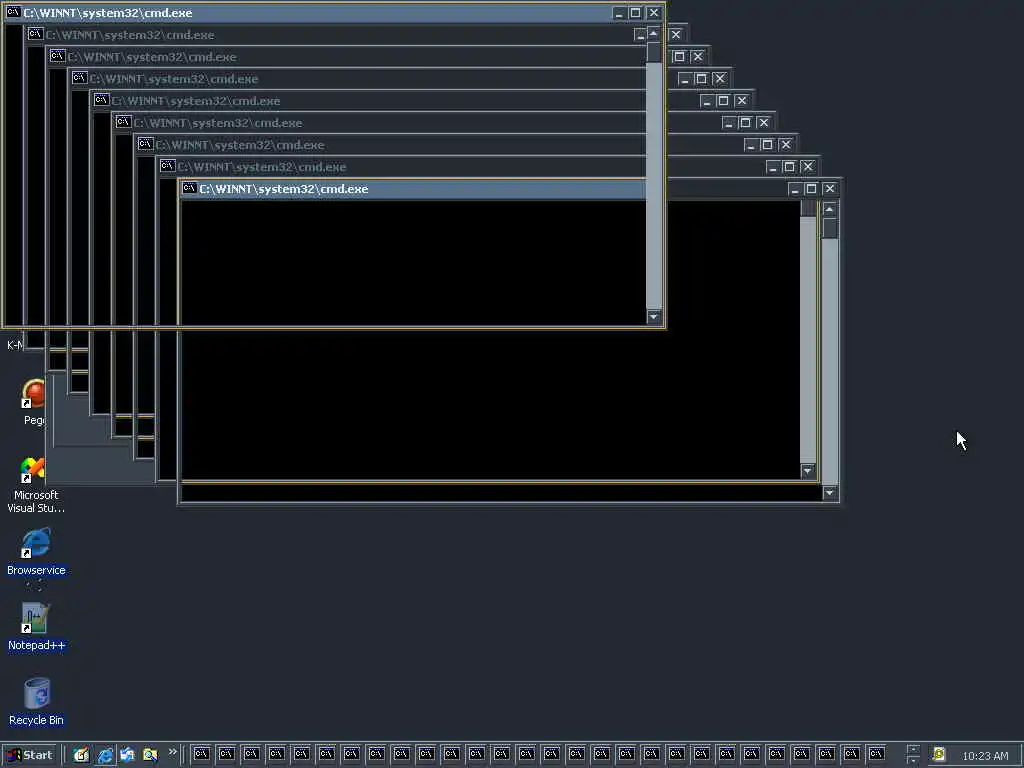Viewport: 1024px width, 768px height.
Task: Click outer scrollbar thumb of lowest cascaded cmd window
Action: (x=829, y=228)
